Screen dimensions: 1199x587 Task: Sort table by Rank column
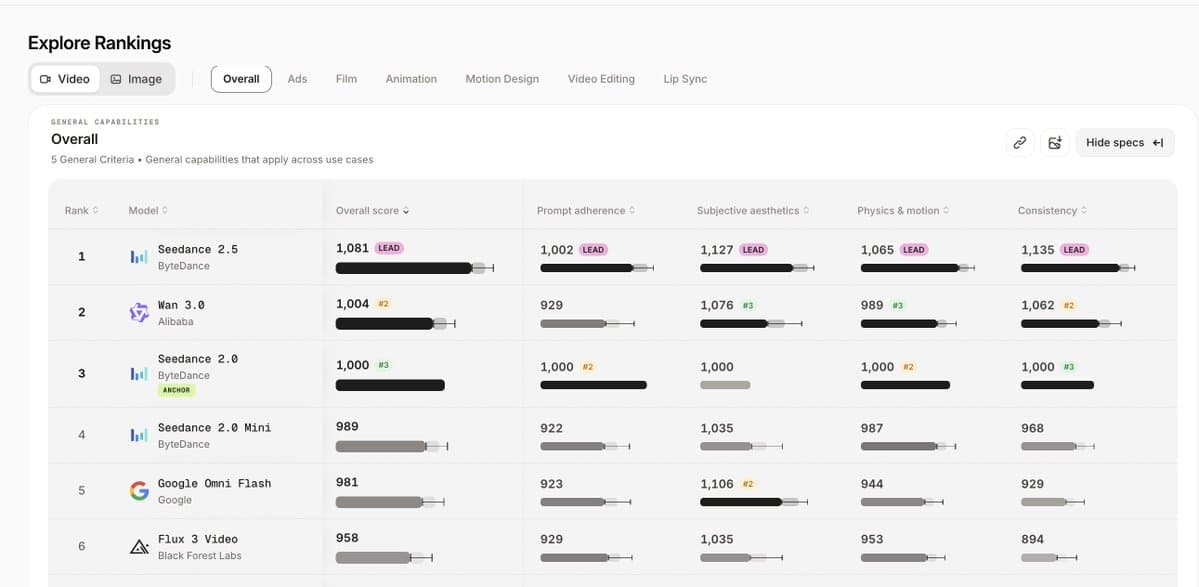(x=81, y=210)
